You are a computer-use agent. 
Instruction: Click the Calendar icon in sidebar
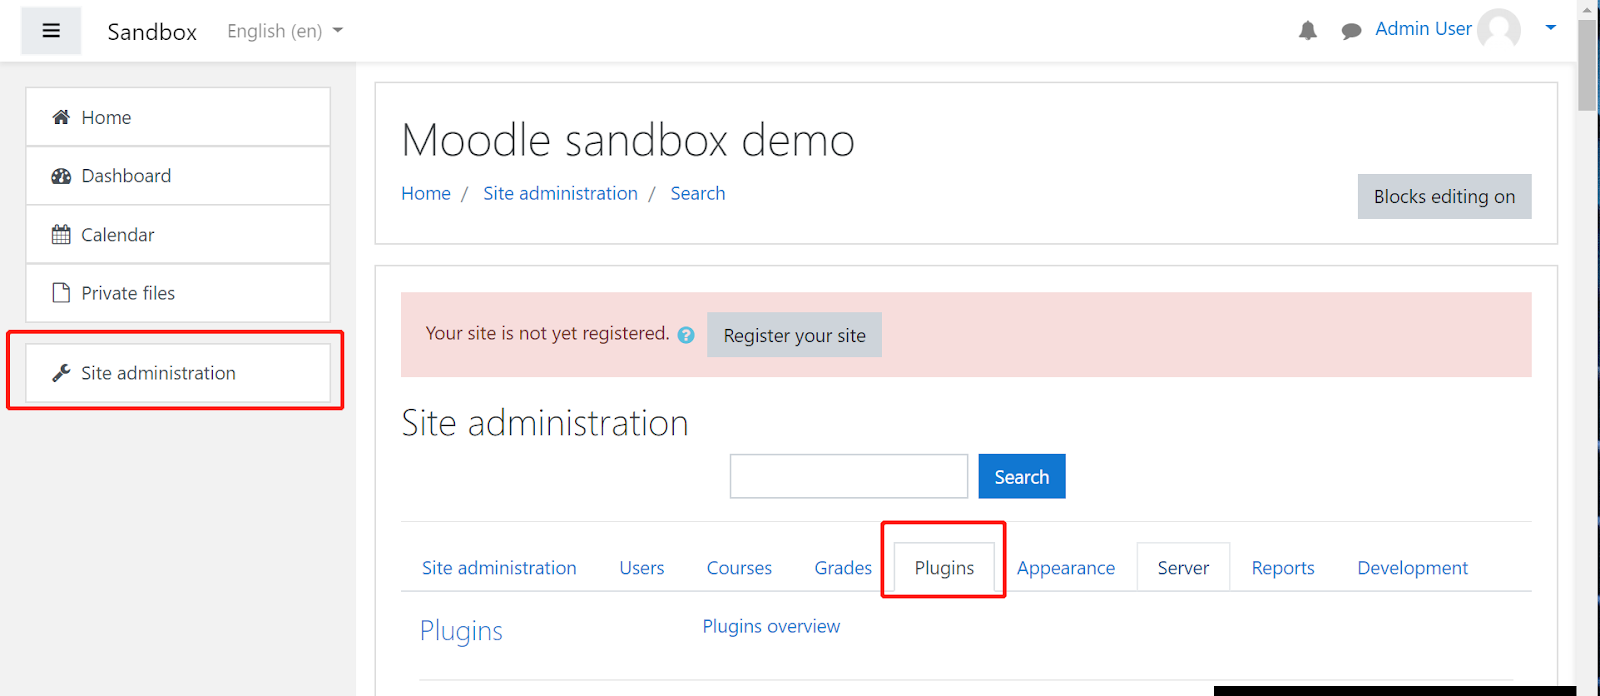(x=61, y=235)
